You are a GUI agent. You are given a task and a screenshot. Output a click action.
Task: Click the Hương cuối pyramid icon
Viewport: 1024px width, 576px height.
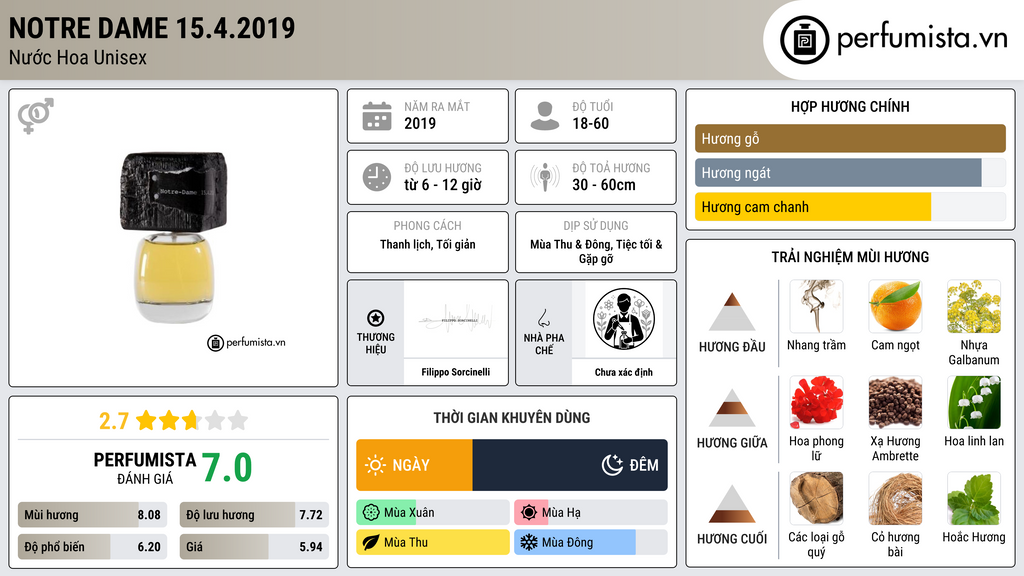pos(732,504)
